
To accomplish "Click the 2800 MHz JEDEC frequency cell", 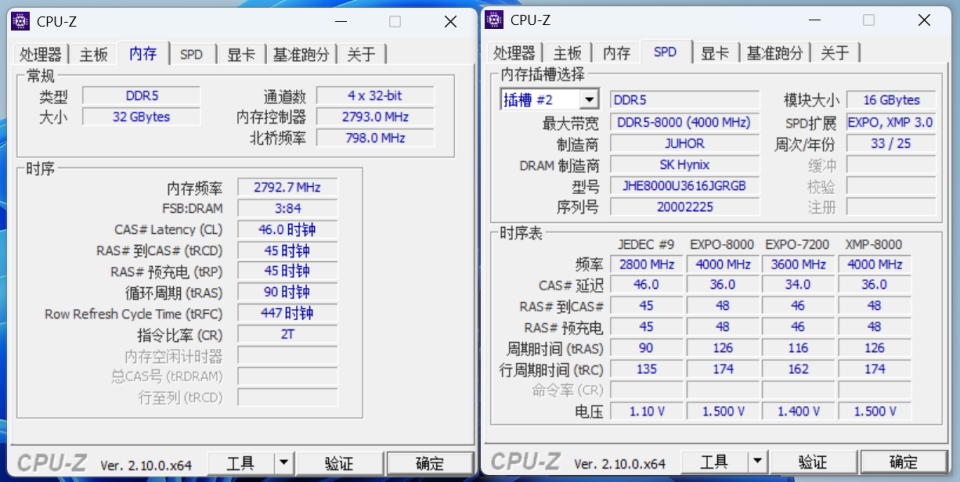I will coord(647,265).
